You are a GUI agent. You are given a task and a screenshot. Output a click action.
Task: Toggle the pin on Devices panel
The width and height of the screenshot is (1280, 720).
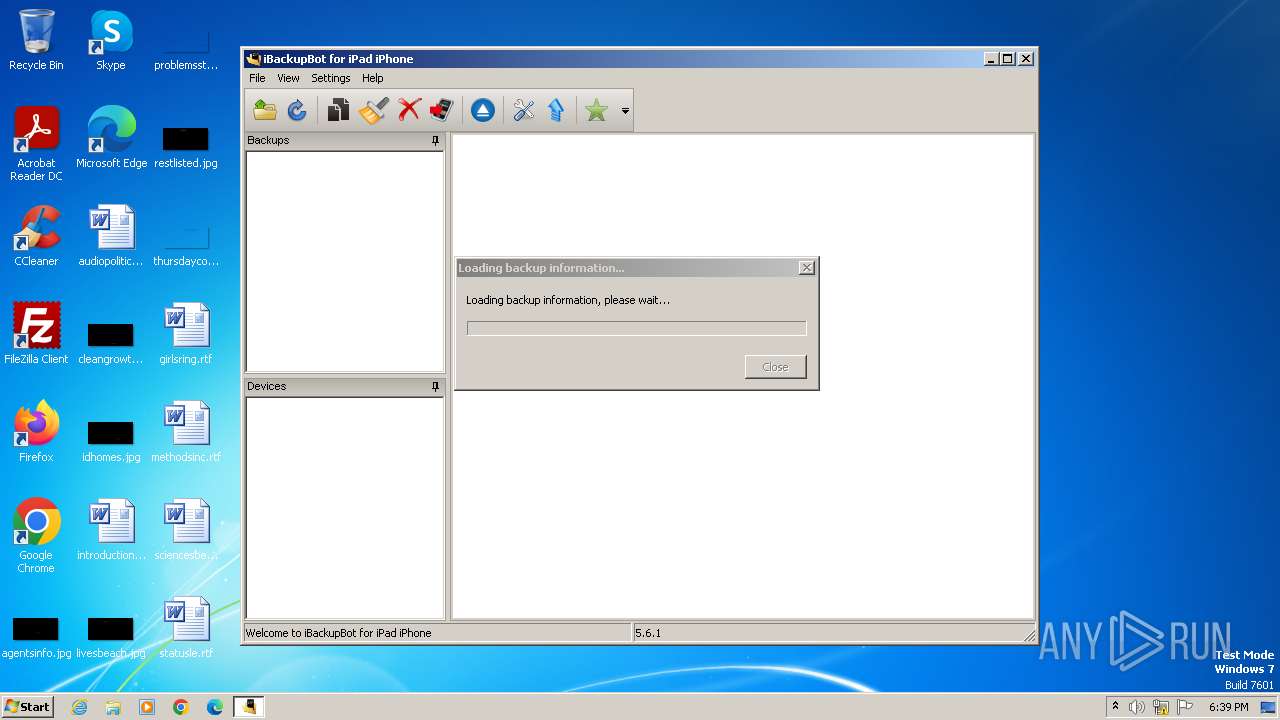pyautogui.click(x=435, y=387)
